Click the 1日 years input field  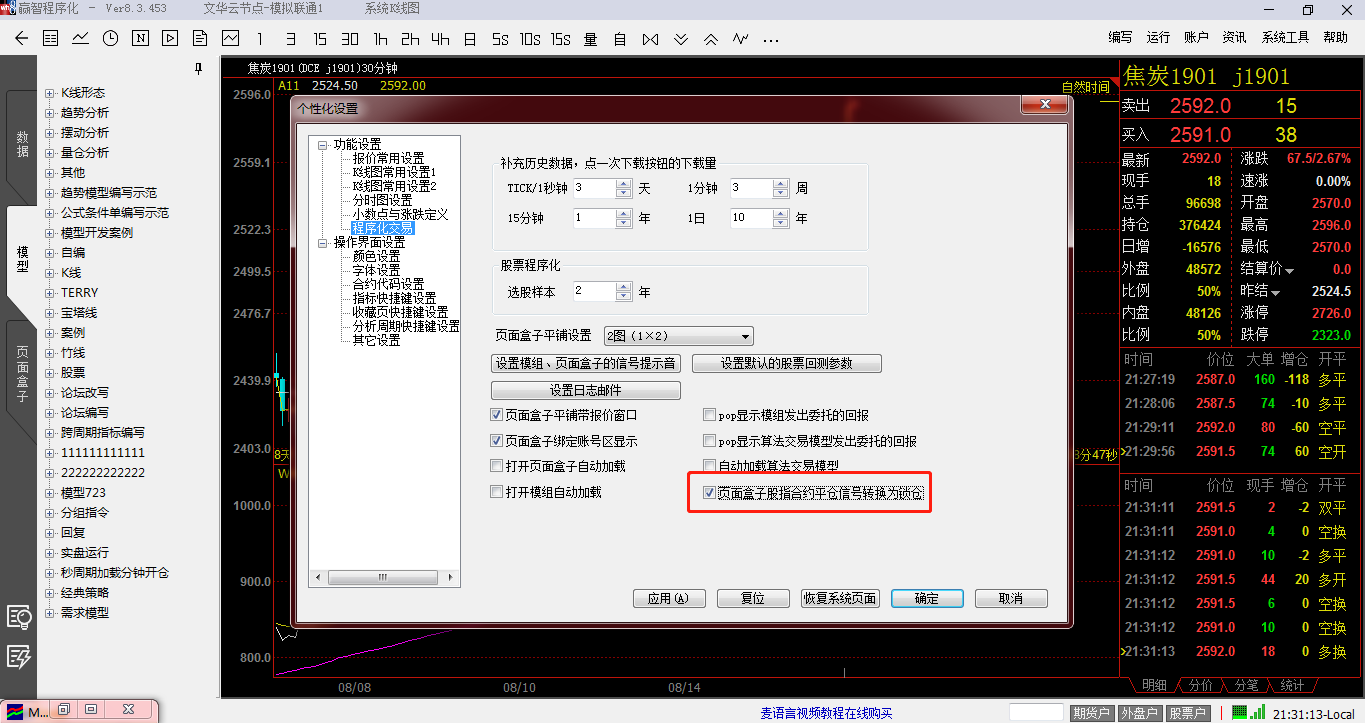751,217
